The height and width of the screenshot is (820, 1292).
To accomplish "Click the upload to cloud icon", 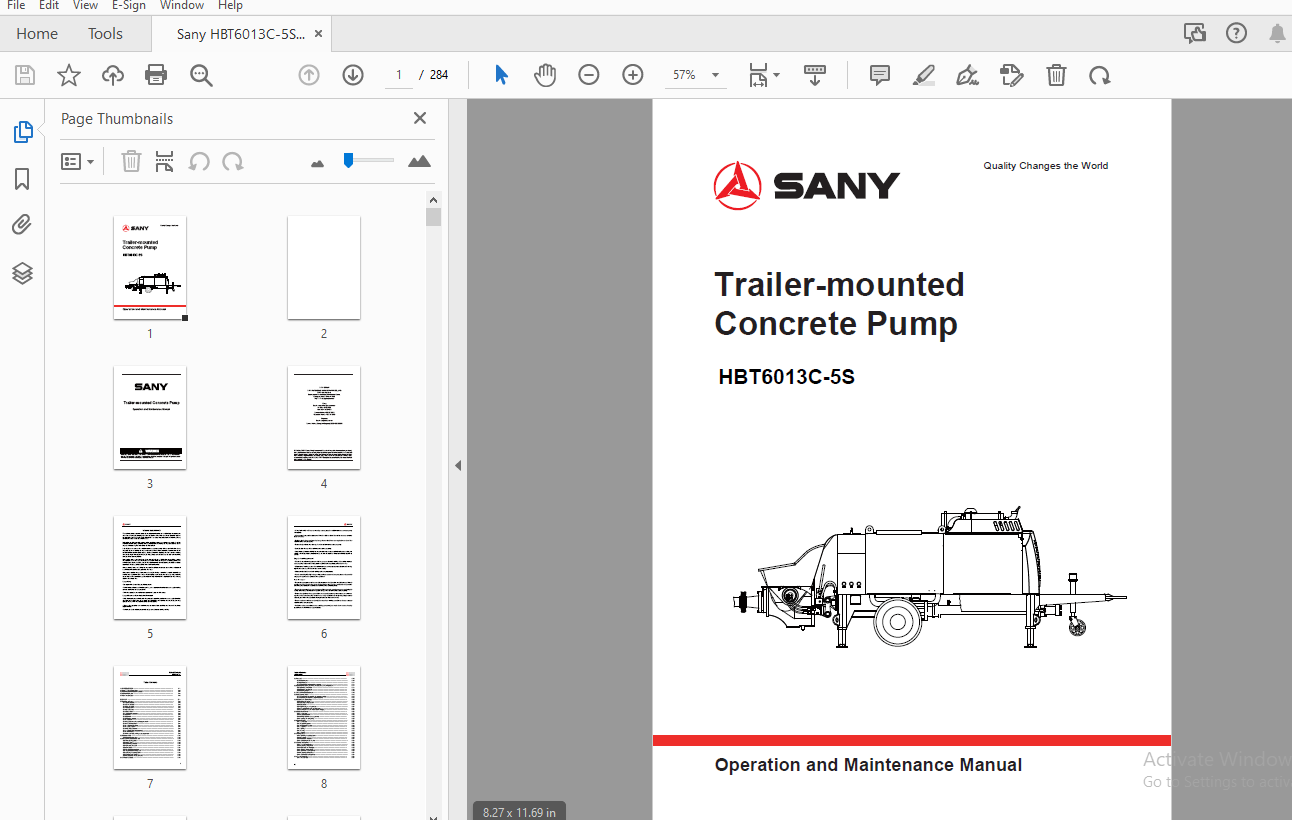I will [113, 75].
